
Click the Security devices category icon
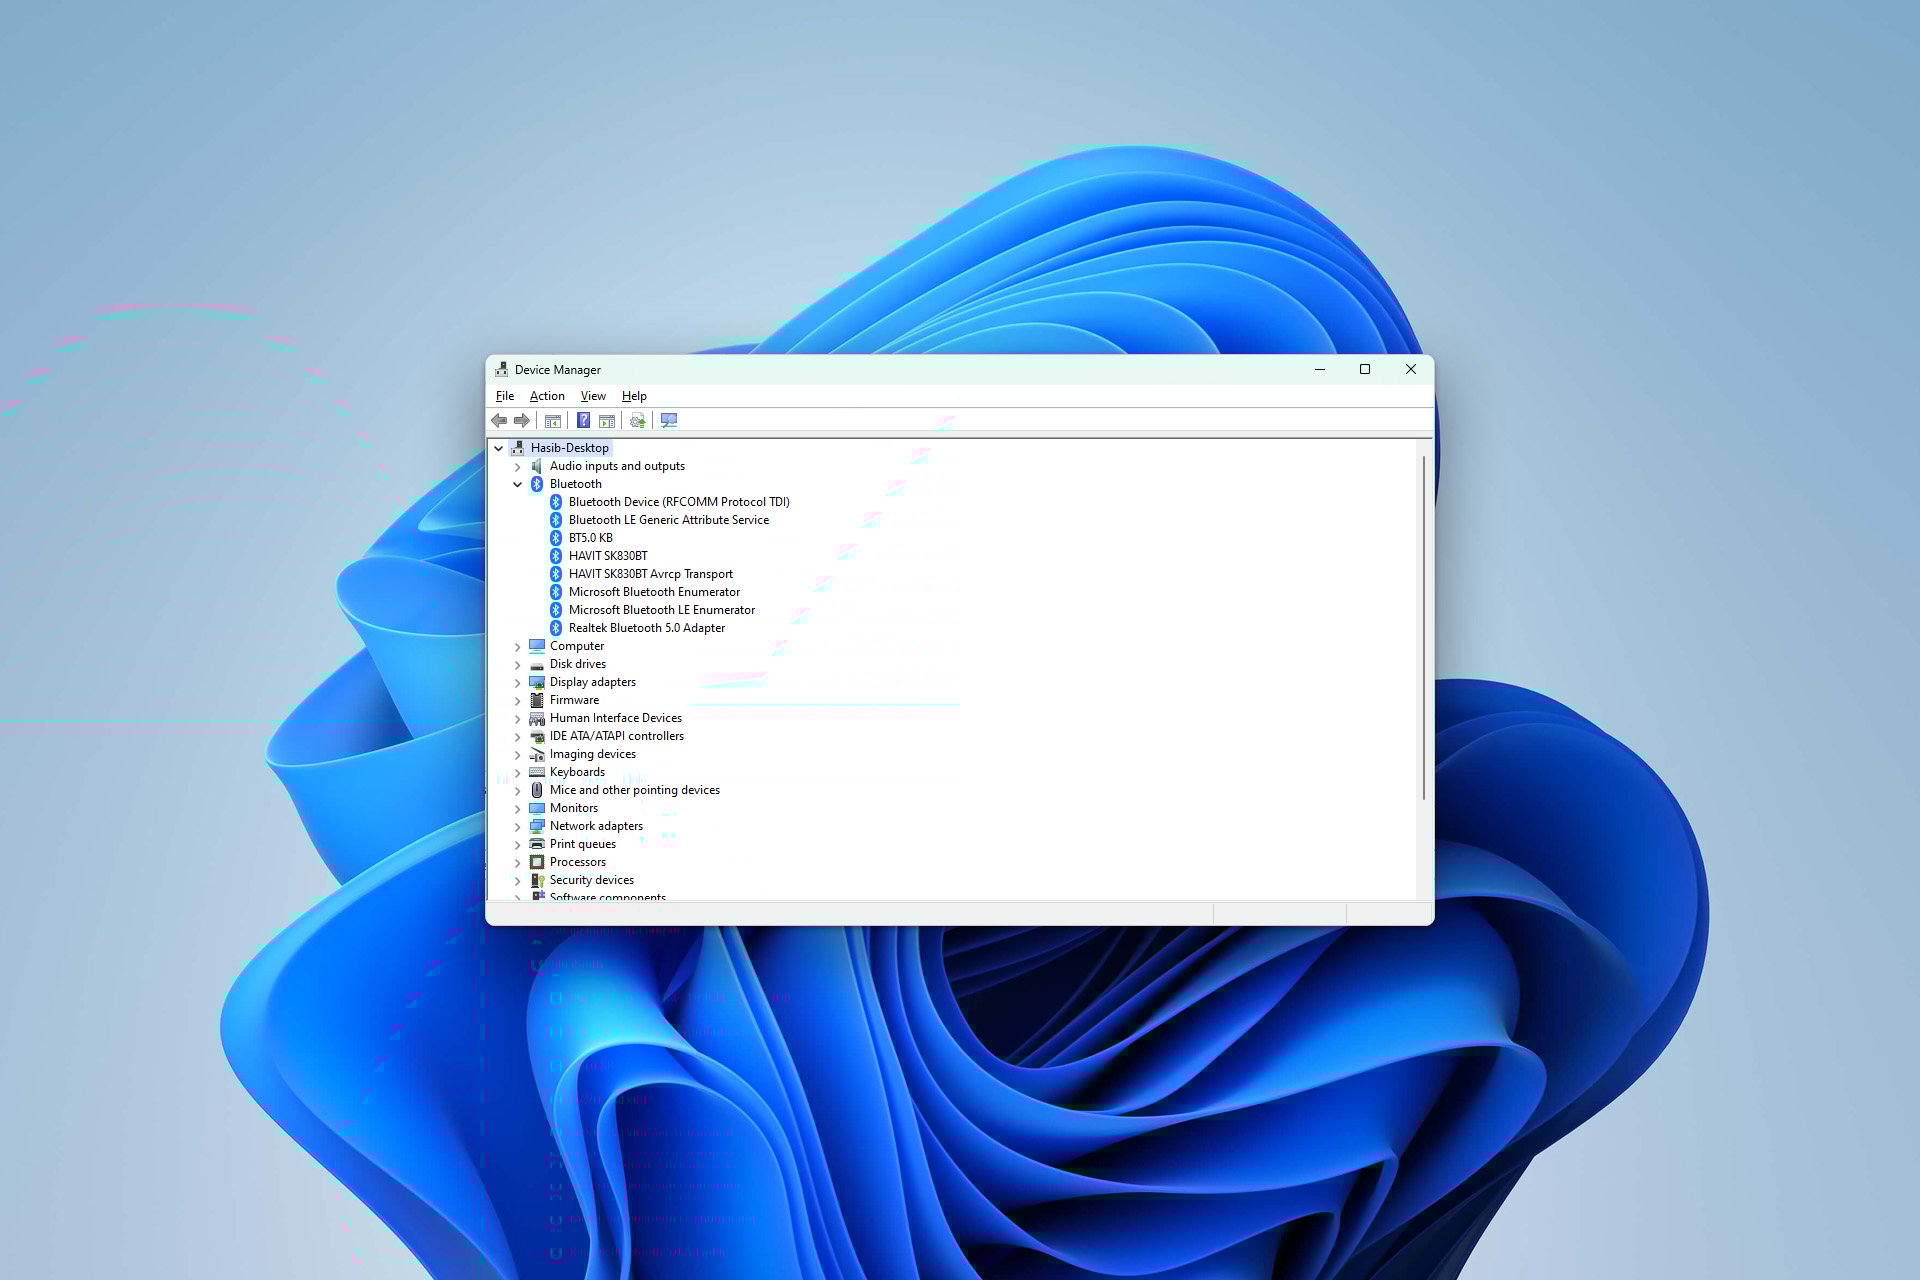tap(537, 880)
